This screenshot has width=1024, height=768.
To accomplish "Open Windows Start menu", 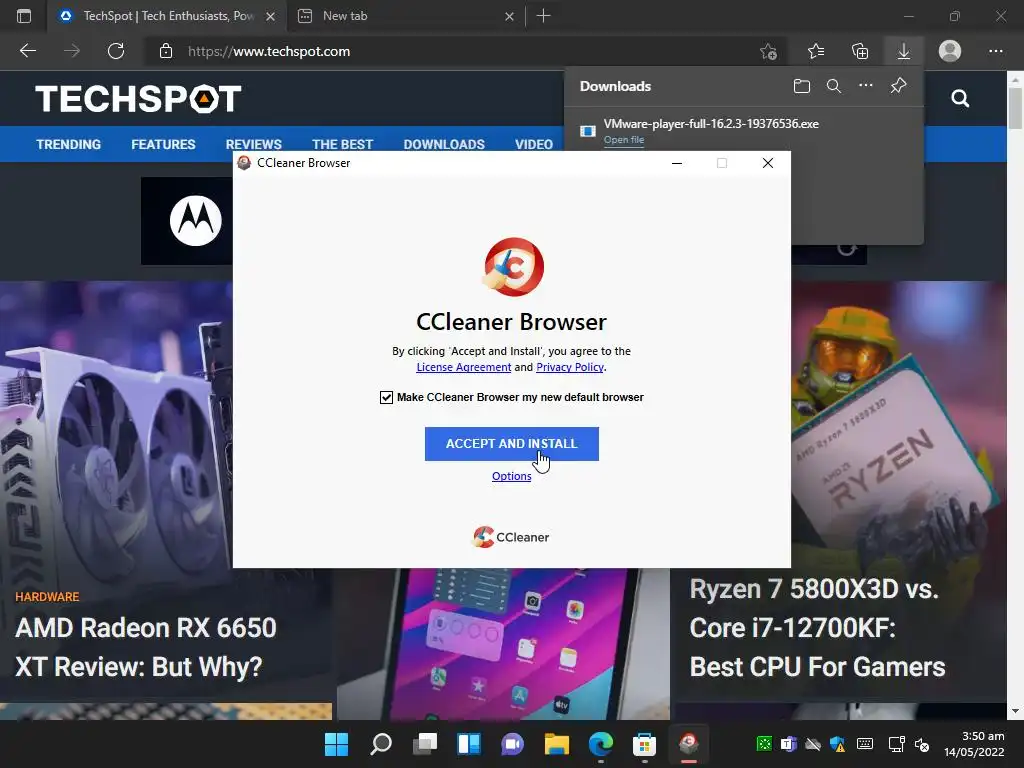I will tap(336, 743).
